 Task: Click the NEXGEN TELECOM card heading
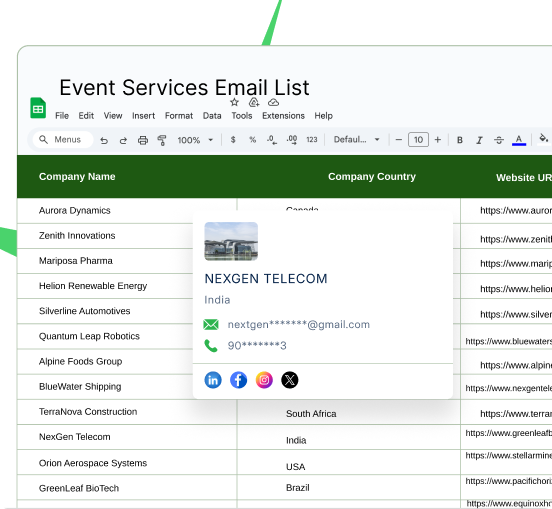pyautogui.click(x=266, y=279)
